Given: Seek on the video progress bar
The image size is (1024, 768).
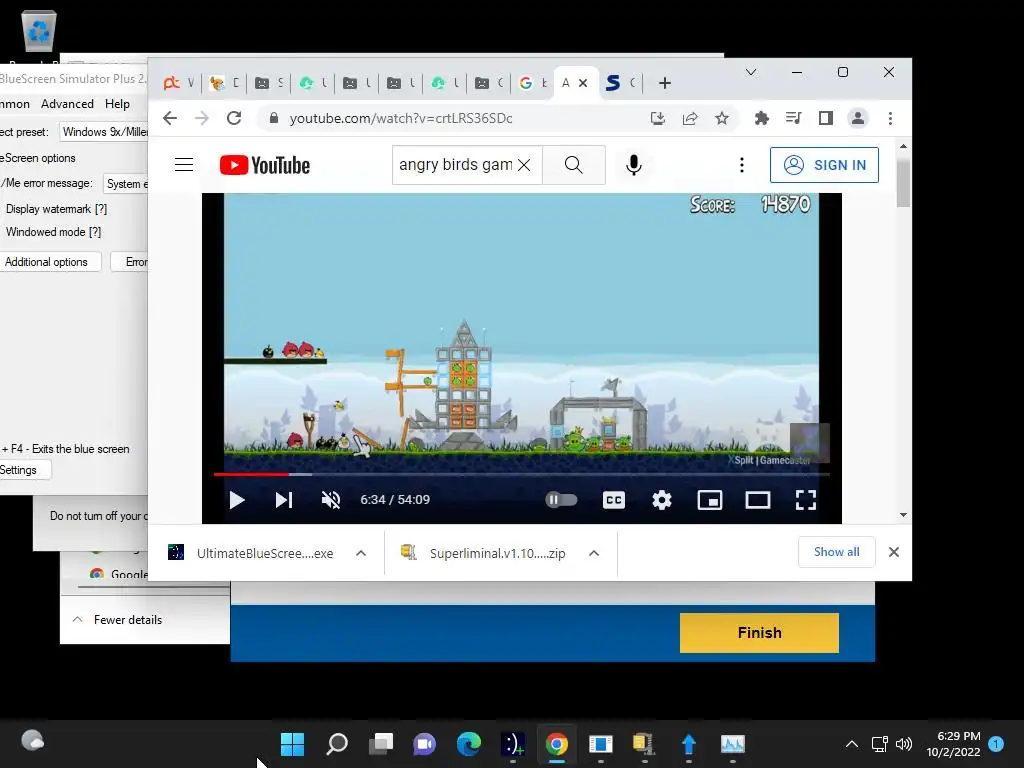Looking at the screenshot, I should pos(521,474).
